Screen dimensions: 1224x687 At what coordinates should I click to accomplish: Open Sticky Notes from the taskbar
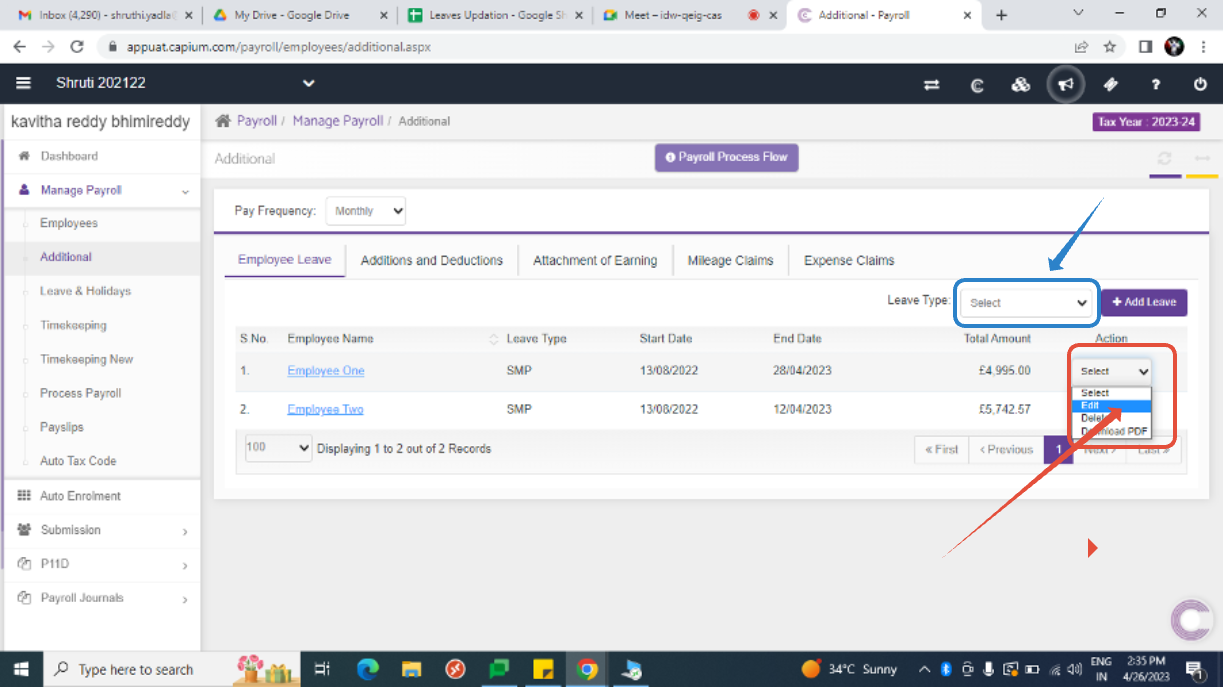tap(543, 669)
